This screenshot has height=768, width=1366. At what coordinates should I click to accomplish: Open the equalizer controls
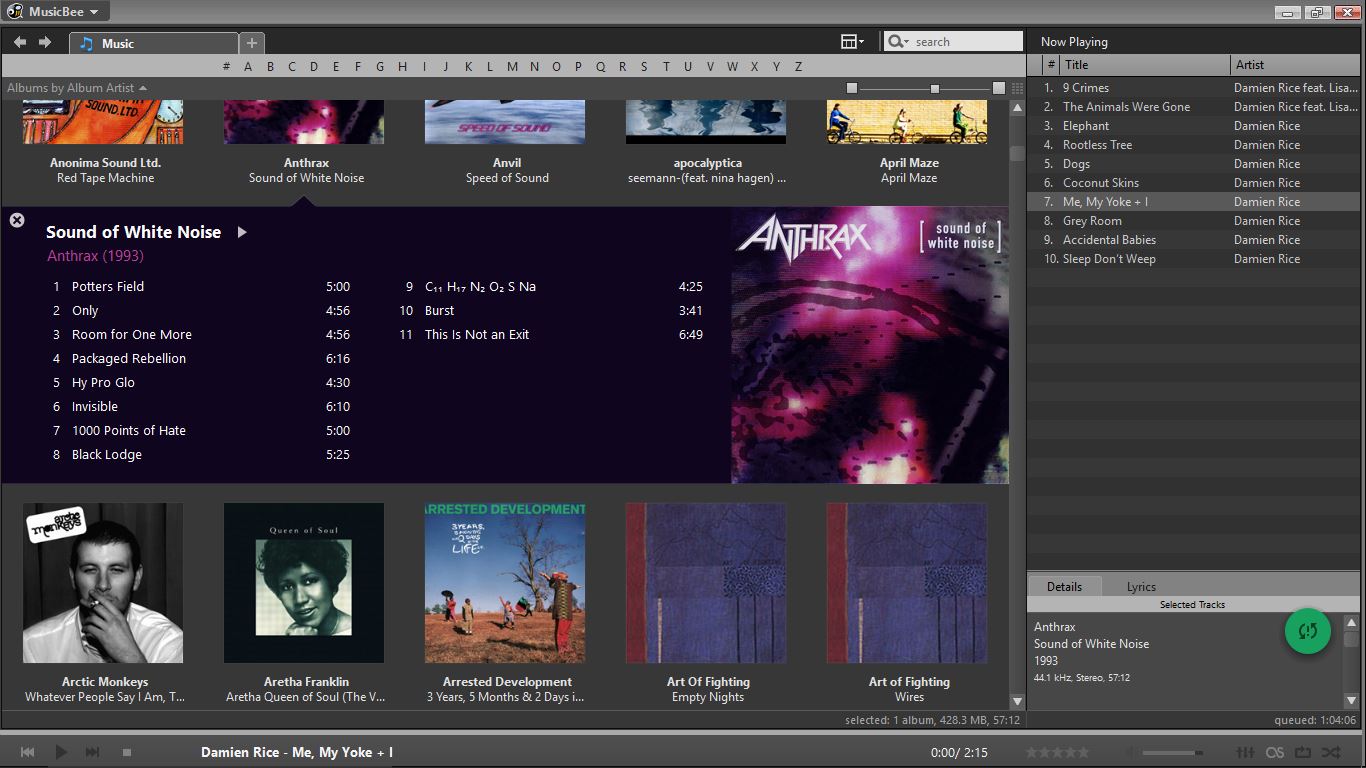coord(1245,752)
